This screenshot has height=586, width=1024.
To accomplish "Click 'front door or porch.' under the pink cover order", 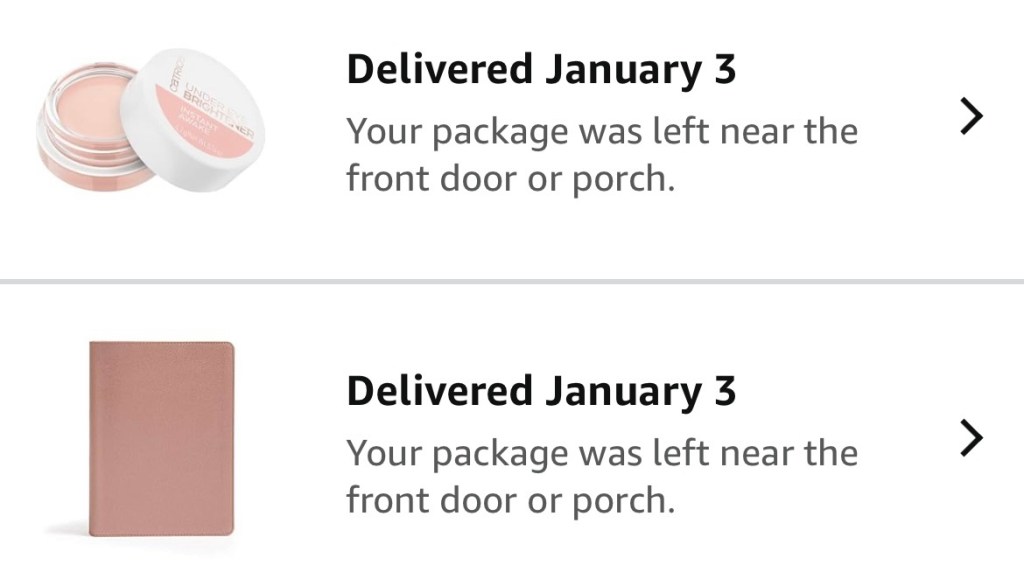I will [x=510, y=499].
